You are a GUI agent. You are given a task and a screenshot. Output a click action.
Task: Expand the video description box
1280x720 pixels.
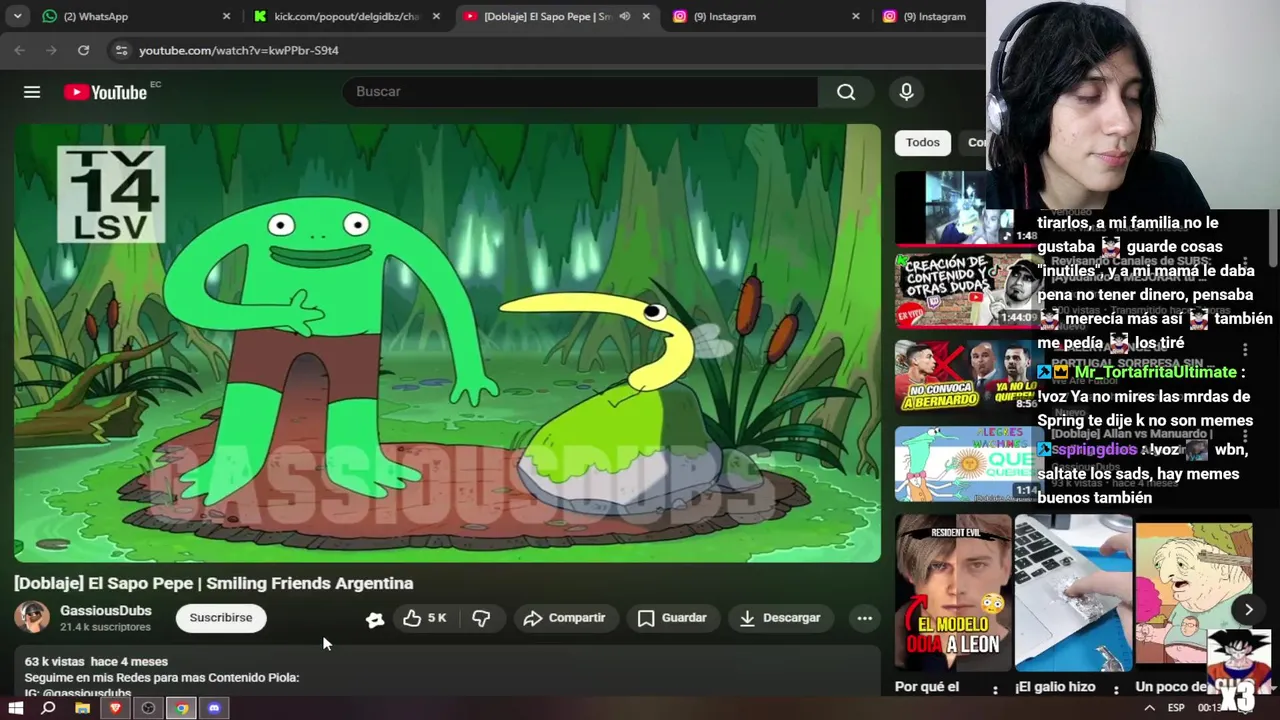click(447, 672)
